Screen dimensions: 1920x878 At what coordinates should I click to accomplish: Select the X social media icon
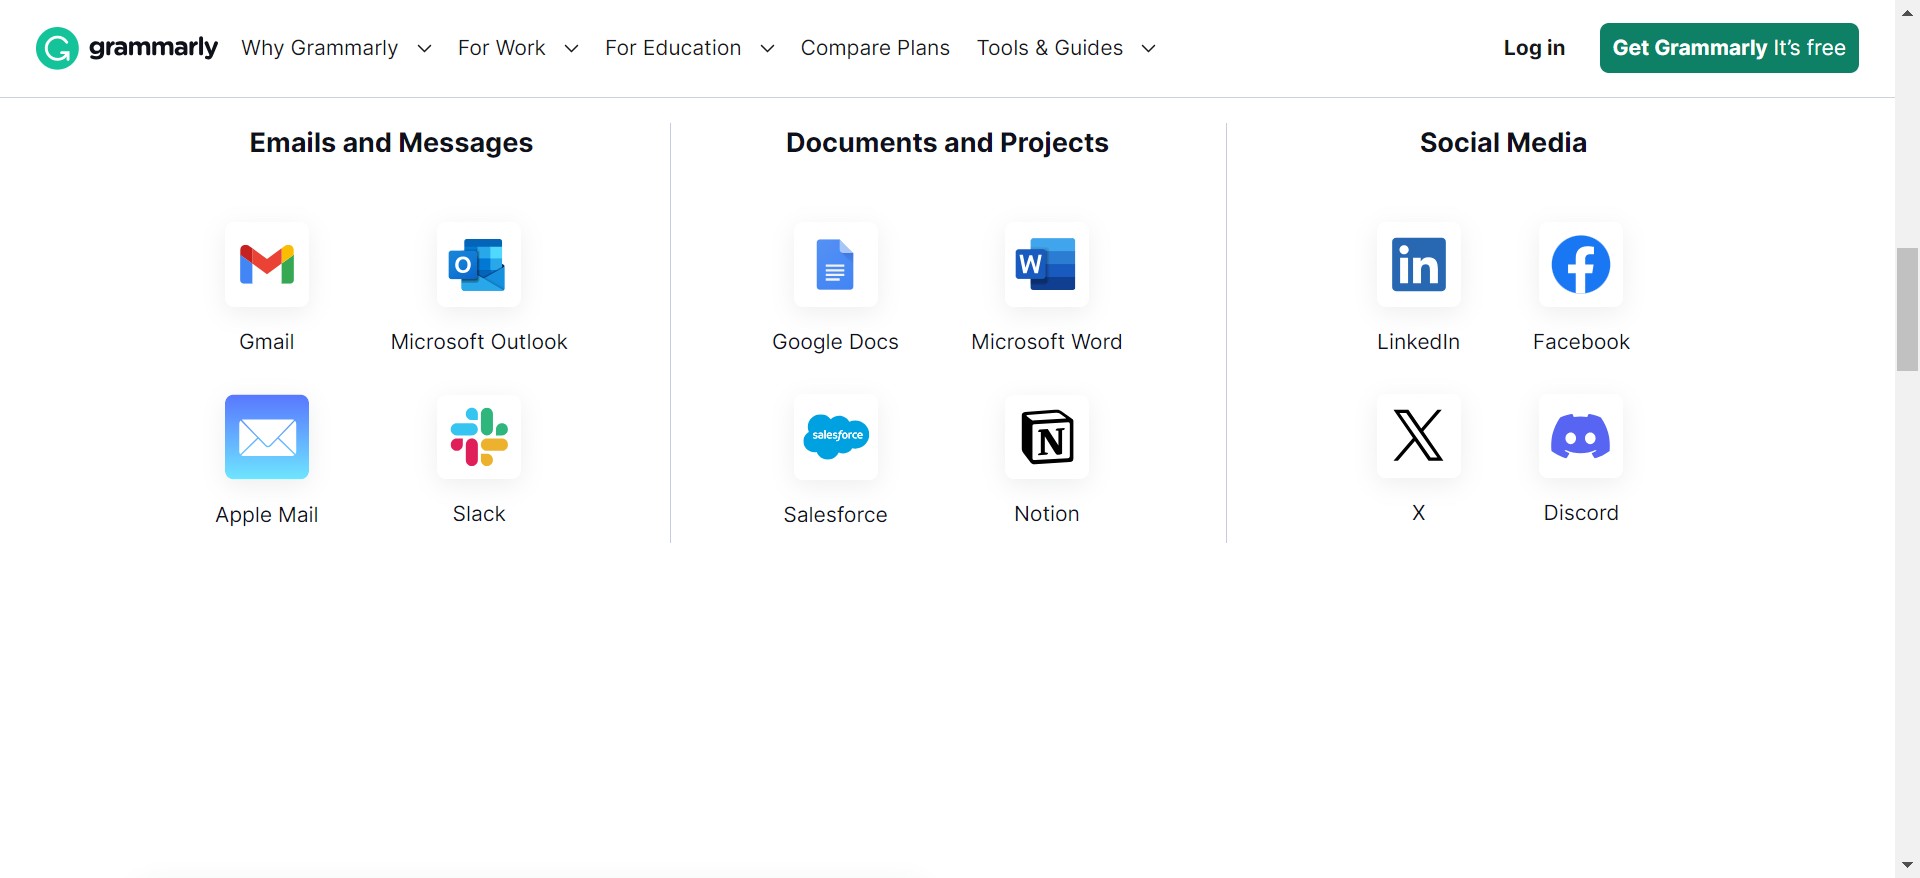coord(1418,436)
